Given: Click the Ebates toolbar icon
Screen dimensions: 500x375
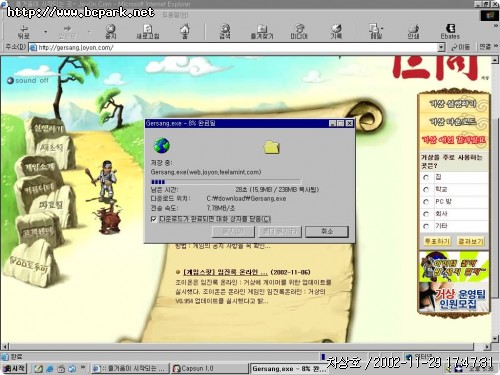Looking at the screenshot, I should (x=450, y=31).
